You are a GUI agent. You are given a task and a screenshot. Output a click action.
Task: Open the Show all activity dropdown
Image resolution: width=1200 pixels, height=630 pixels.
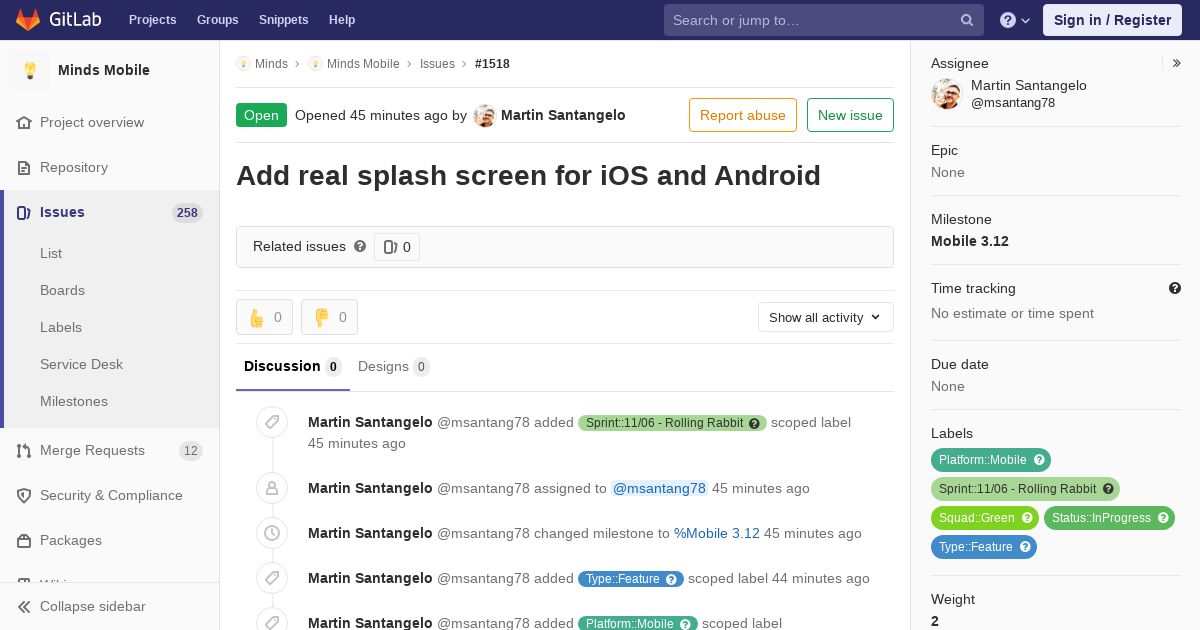[x=826, y=317]
